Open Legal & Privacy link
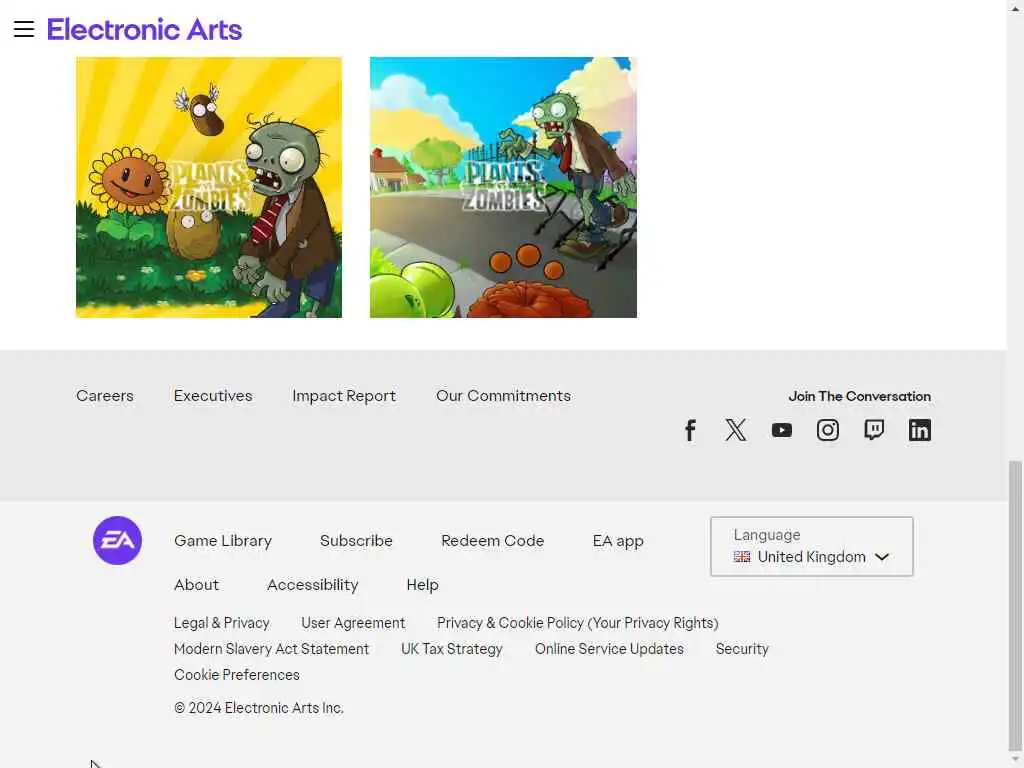The image size is (1024, 768). pos(221,623)
